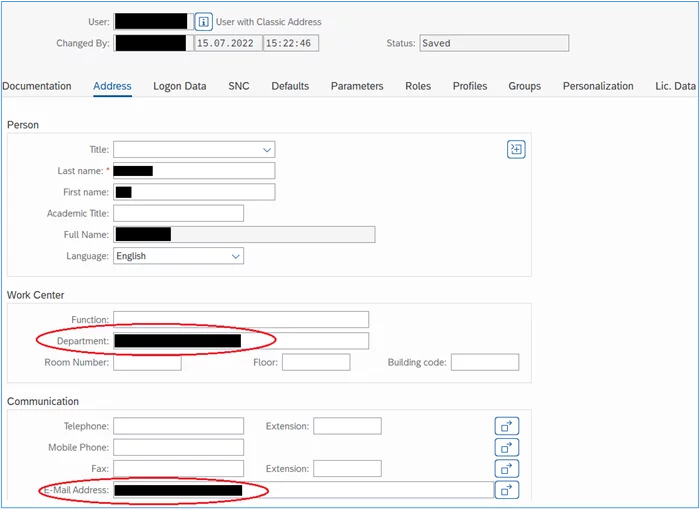Viewport: 700px width, 509px height.
Task: Switch to the Groups tab
Action: pos(525,86)
